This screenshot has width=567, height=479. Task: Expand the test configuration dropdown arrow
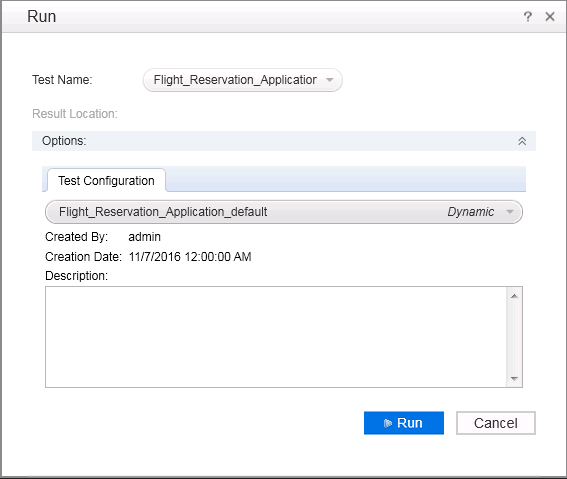pyautogui.click(x=510, y=212)
